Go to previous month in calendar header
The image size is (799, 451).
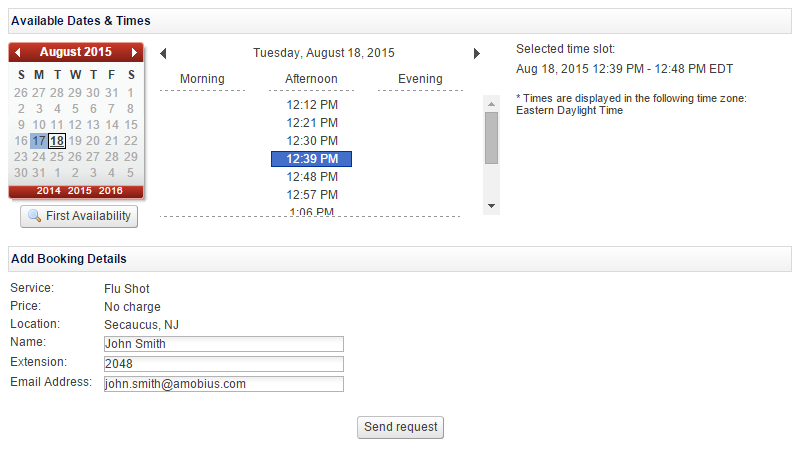pyautogui.click(x=18, y=52)
